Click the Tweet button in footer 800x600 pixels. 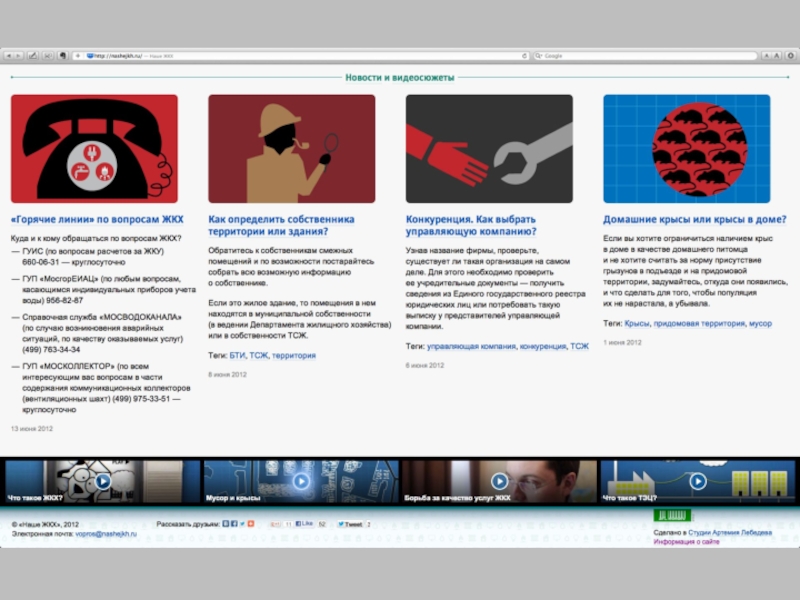coord(350,524)
